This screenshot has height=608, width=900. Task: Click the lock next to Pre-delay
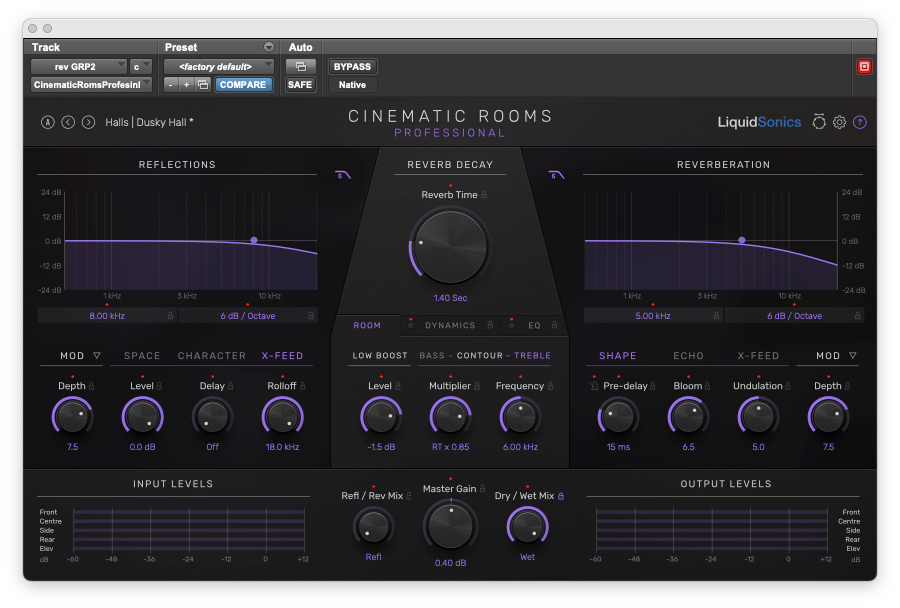coord(653,386)
